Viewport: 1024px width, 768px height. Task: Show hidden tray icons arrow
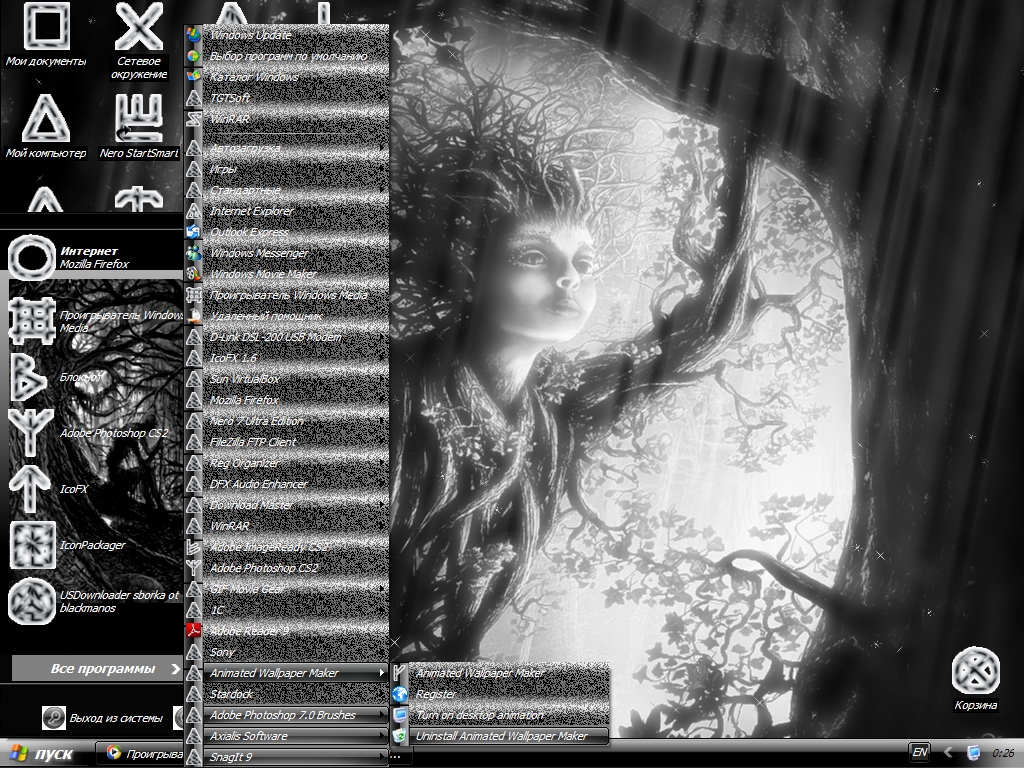coord(948,753)
